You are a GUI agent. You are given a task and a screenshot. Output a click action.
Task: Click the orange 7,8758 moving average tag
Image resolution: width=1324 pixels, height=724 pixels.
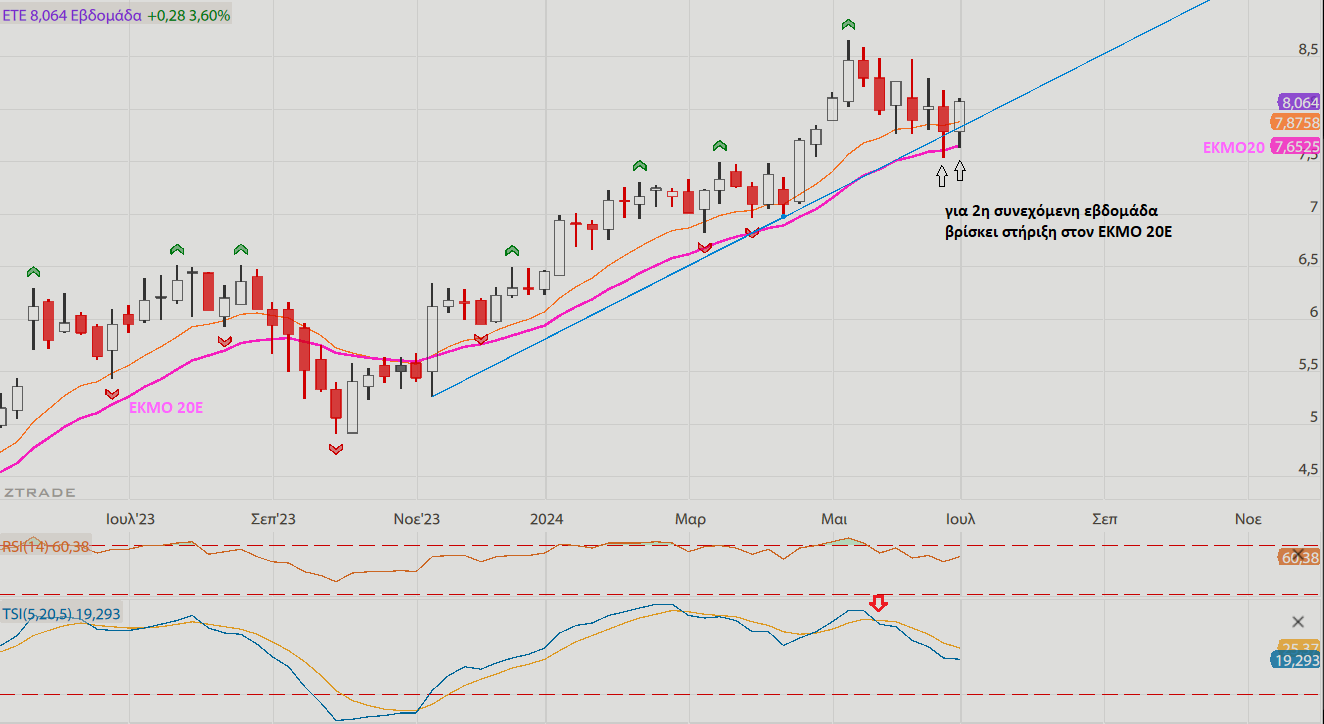tap(1295, 122)
